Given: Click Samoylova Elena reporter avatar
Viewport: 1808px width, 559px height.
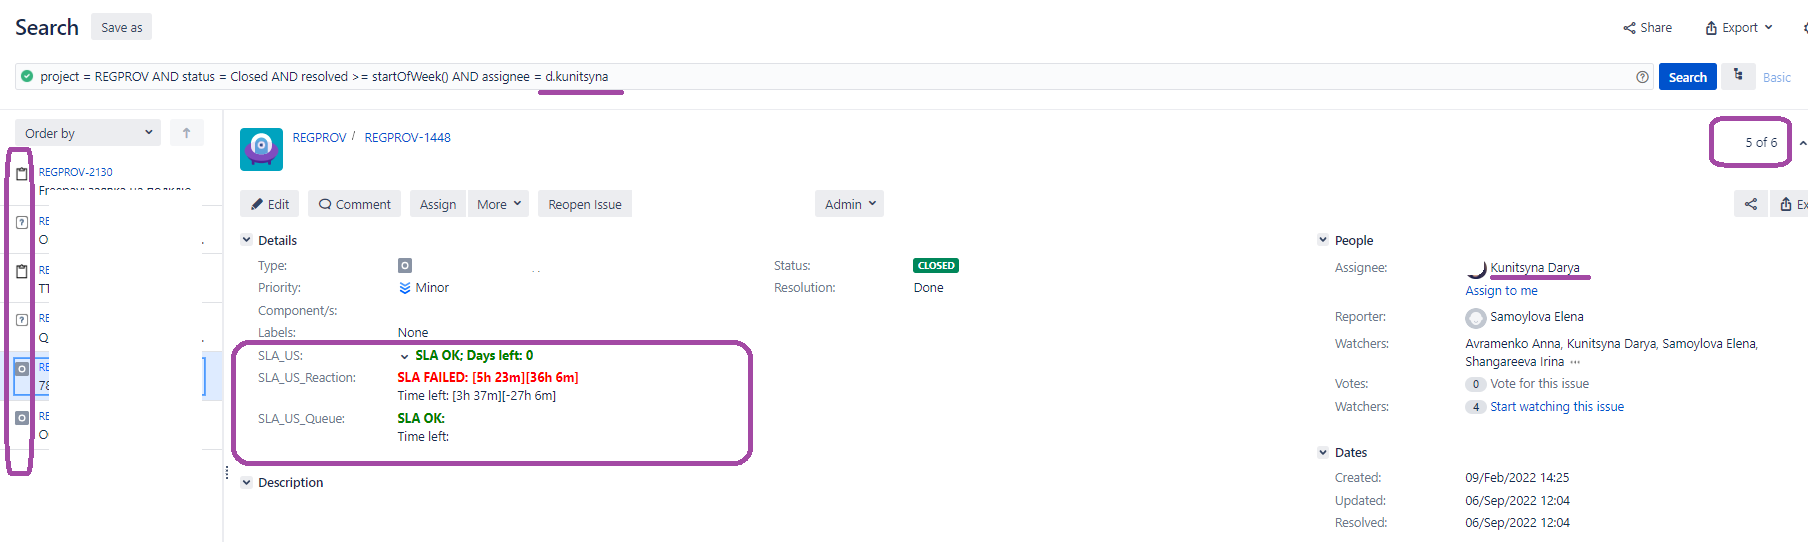Looking at the screenshot, I should point(1476,318).
